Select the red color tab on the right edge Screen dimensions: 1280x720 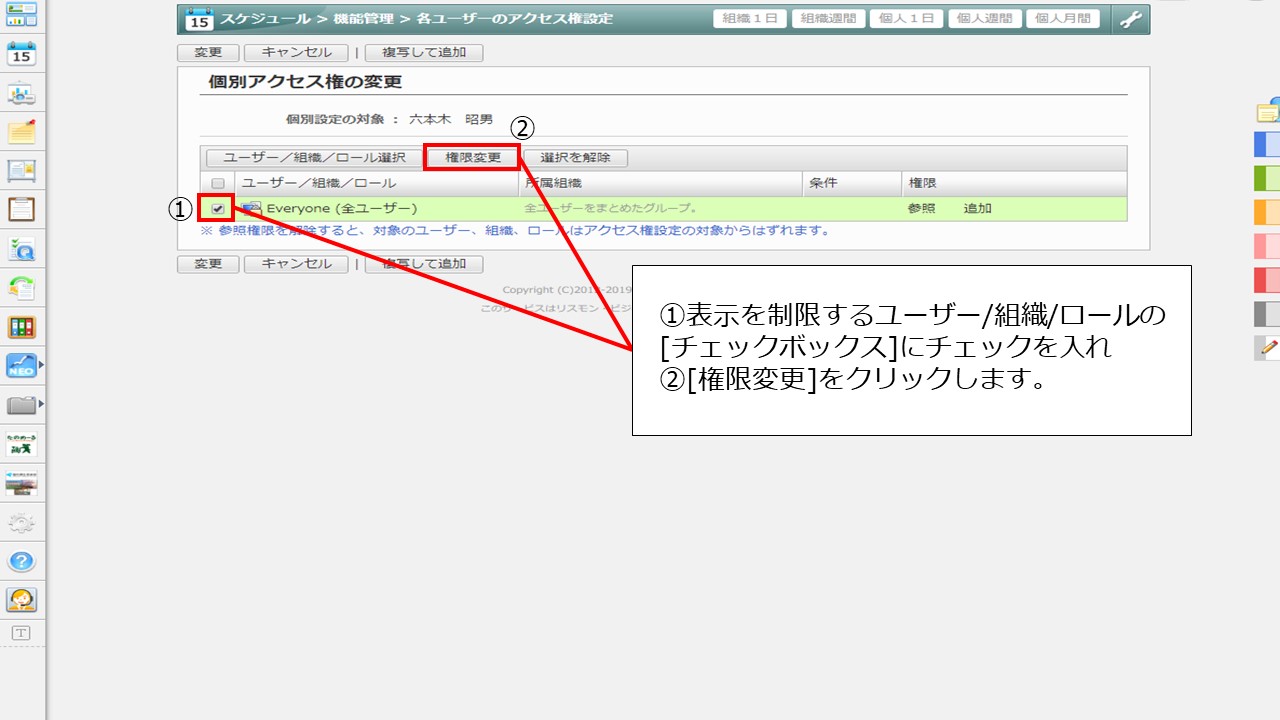click(1267, 280)
